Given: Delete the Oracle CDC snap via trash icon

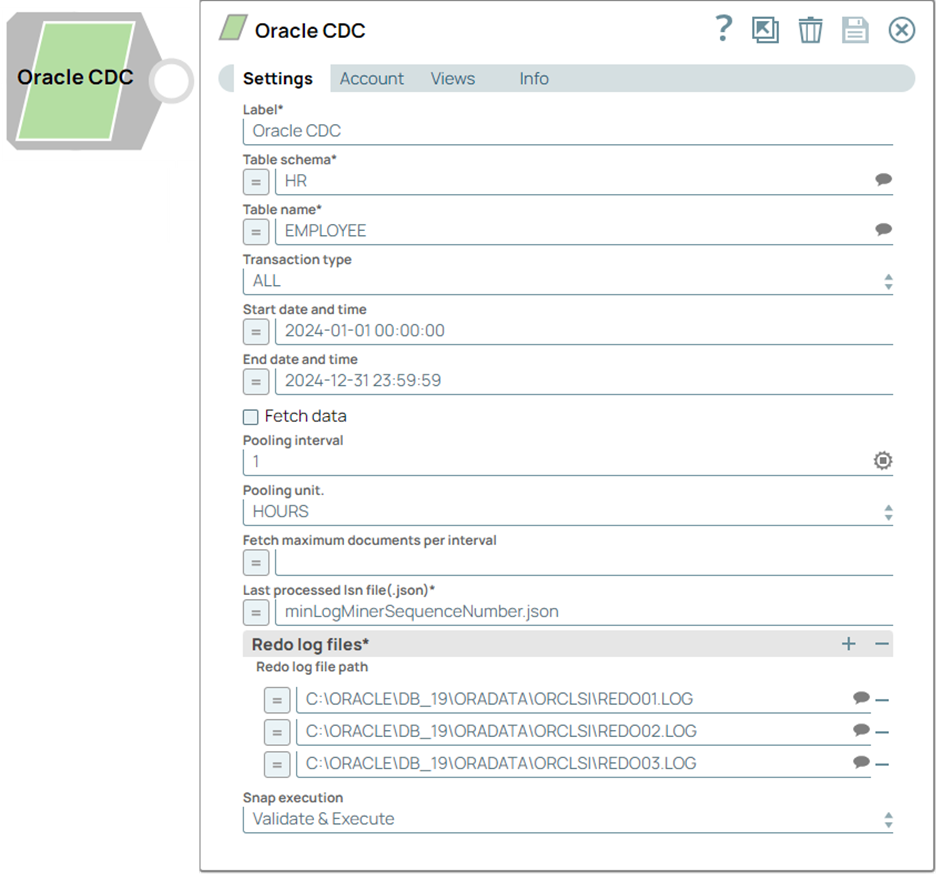Looking at the screenshot, I should pyautogui.click(x=810, y=30).
